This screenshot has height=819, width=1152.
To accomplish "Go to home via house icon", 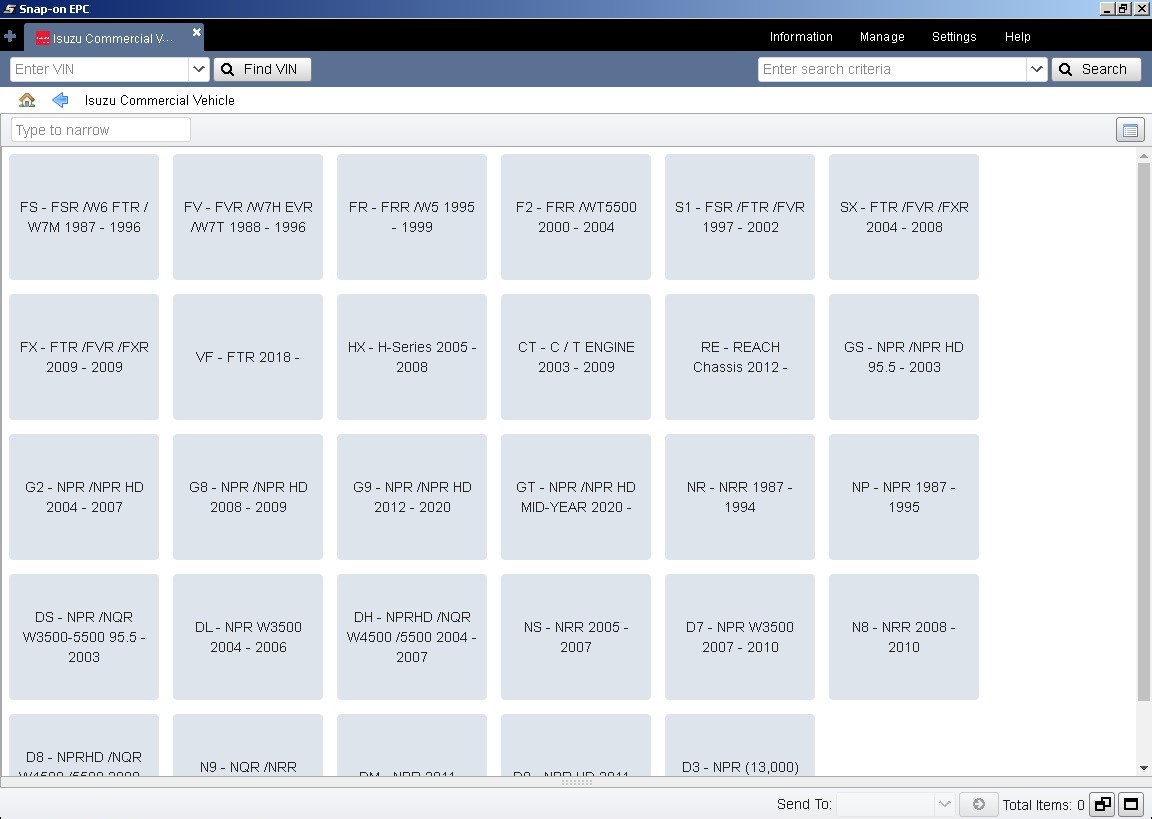I will 26,100.
